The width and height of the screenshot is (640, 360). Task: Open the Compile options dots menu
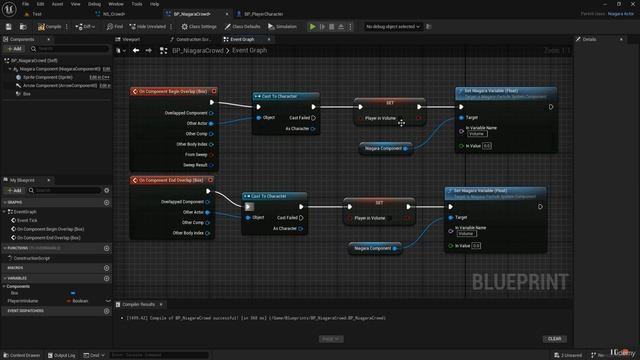(67, 27)
